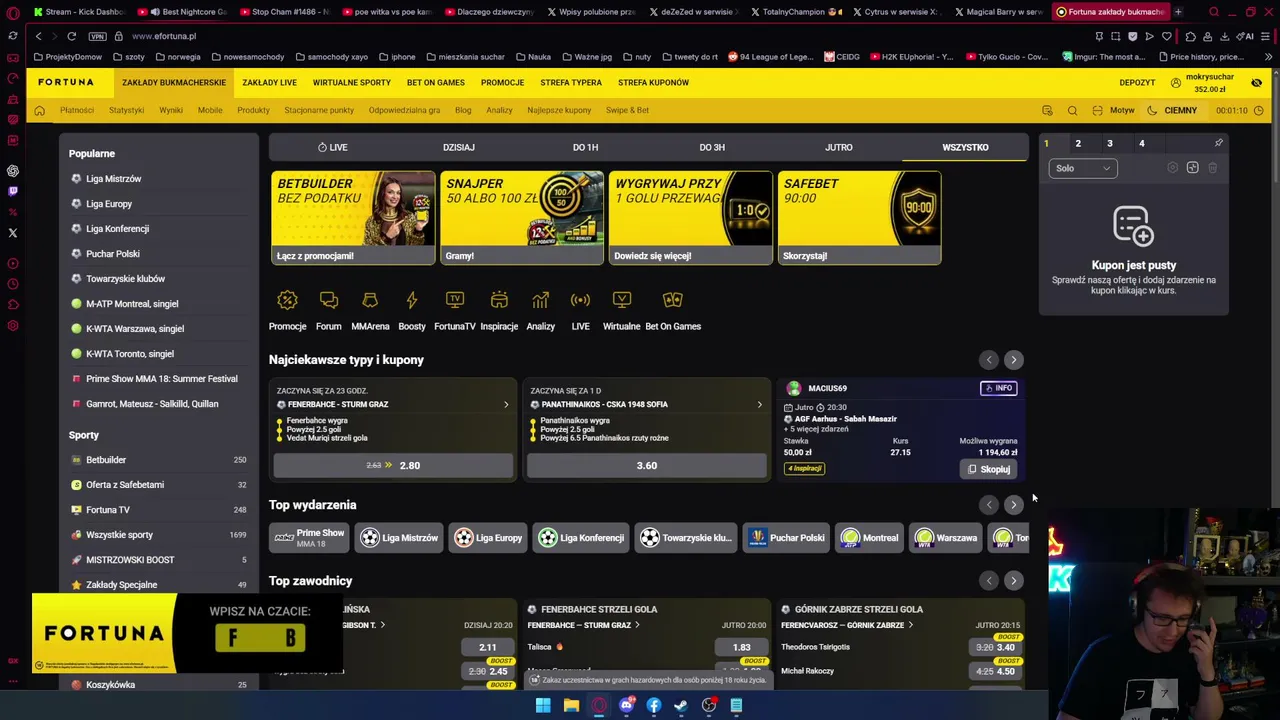Clear betslip with the trash icon

click(1213, 168)
